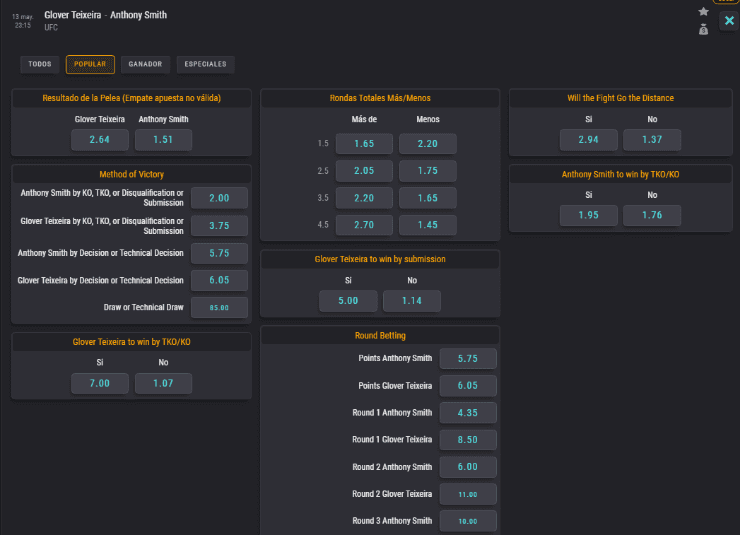Image resolution: width=740 pixels, height=535 pixels.
Task: Bet on Glover Teixeira at 2.64
Action: [x=100, y=139]
